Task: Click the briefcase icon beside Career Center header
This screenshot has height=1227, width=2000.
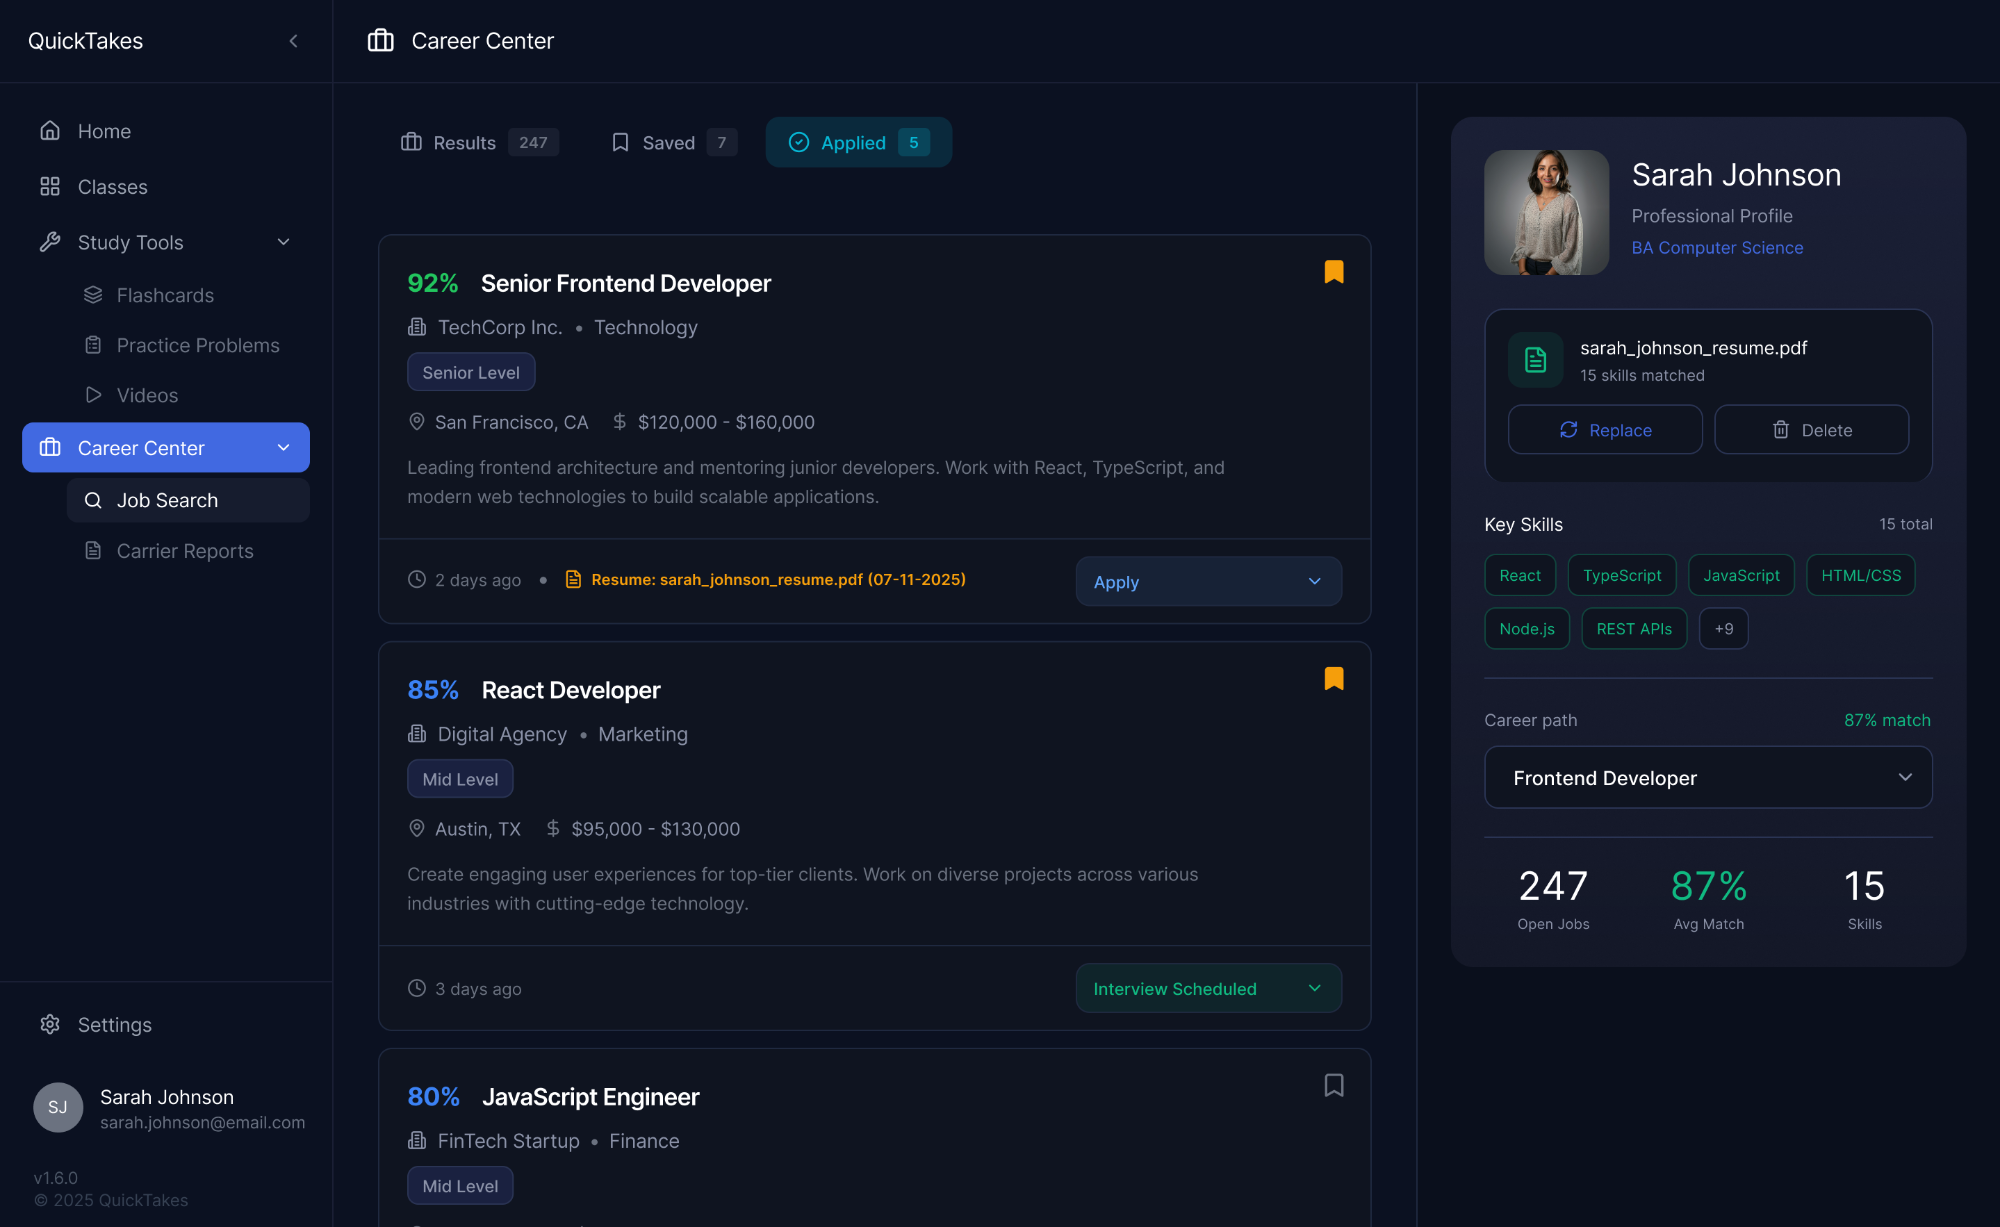Action: 381,41
